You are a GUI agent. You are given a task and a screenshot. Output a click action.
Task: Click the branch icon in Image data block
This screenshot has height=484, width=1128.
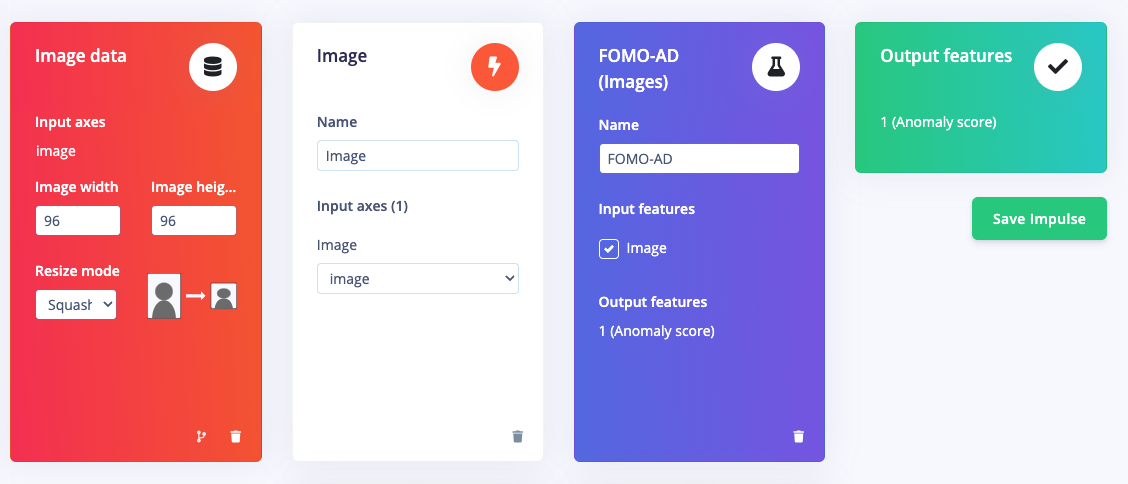pyautogui.click(x=201, y=436)
